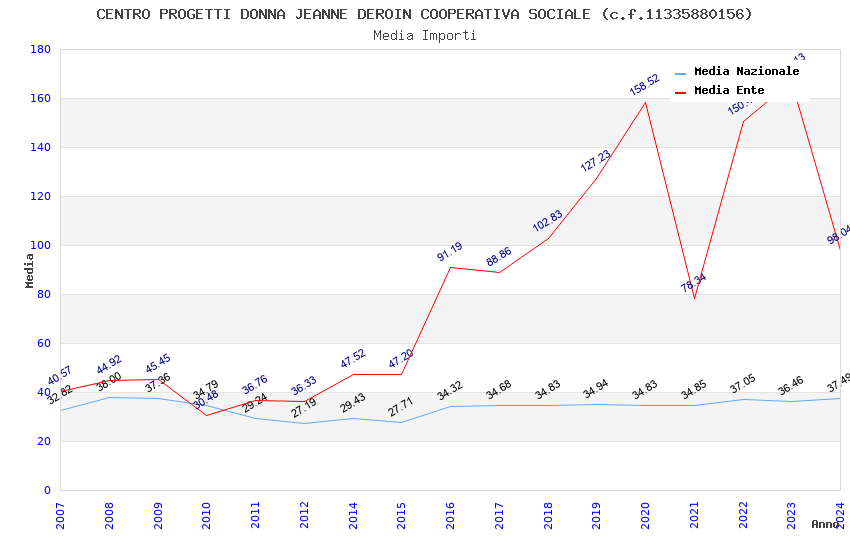Select year 2018 on the x-axis
Image resolution: width=850 pixels, height=550 pixels.
tap(548, 515)
